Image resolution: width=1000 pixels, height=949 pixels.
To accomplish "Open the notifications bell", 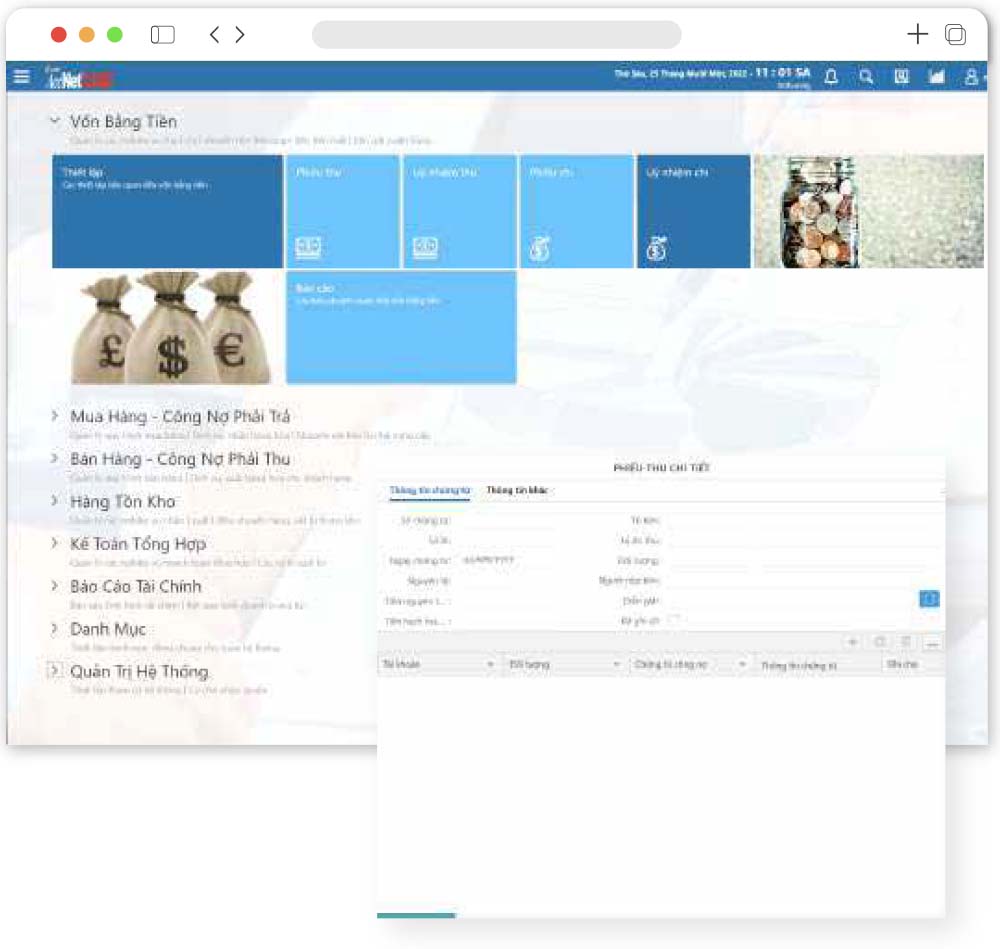I will pyautogui.click(x=831, y=77).
